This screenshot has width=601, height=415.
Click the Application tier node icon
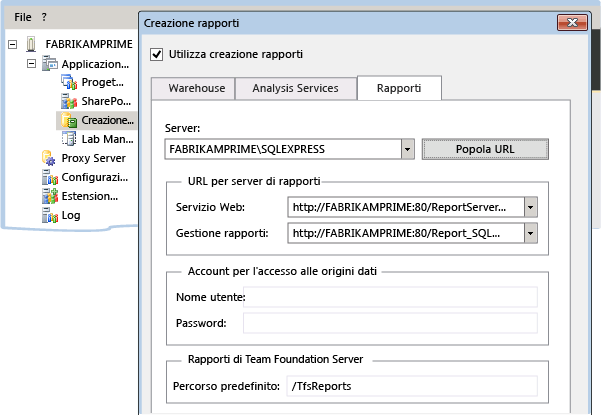(50, 63)
